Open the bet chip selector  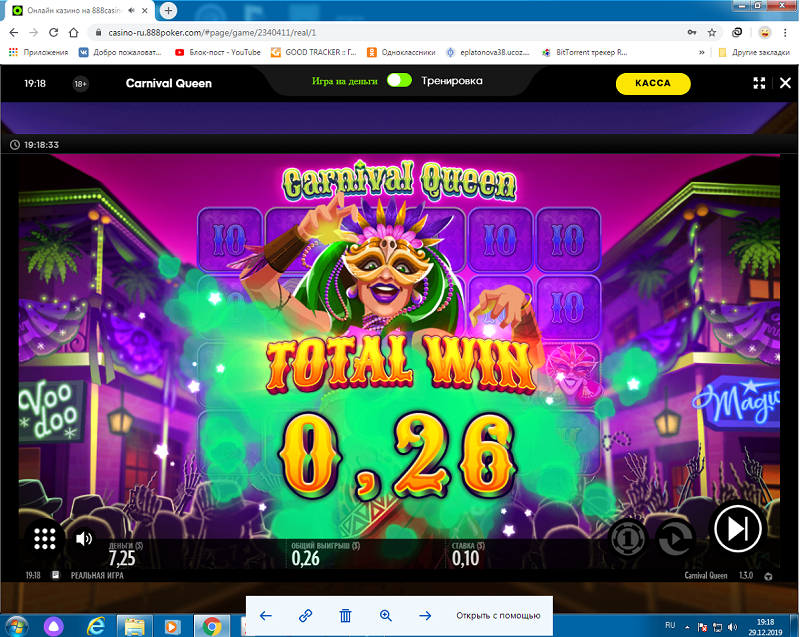628,538
